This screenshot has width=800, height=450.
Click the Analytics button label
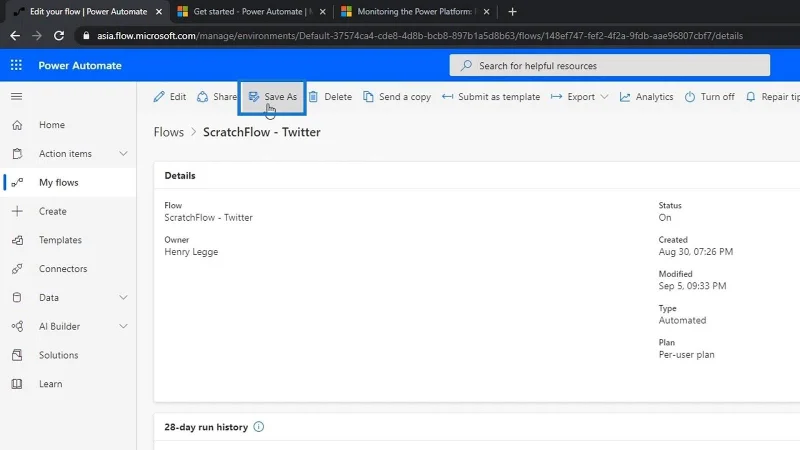(654, 96)
